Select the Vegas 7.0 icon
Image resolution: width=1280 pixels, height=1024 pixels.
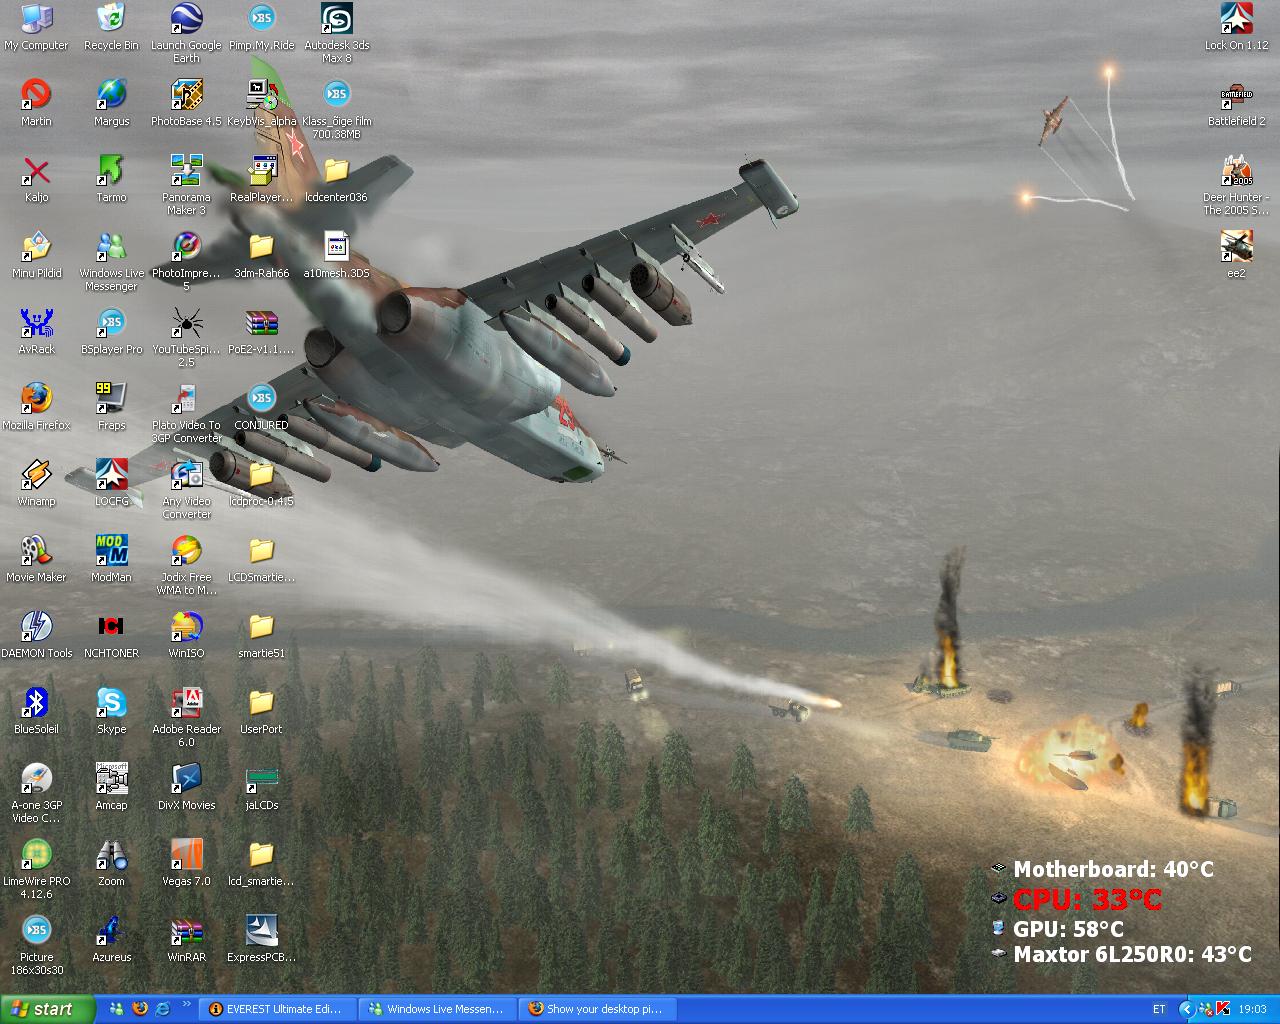pyautogui.click(x=186, y=863)
